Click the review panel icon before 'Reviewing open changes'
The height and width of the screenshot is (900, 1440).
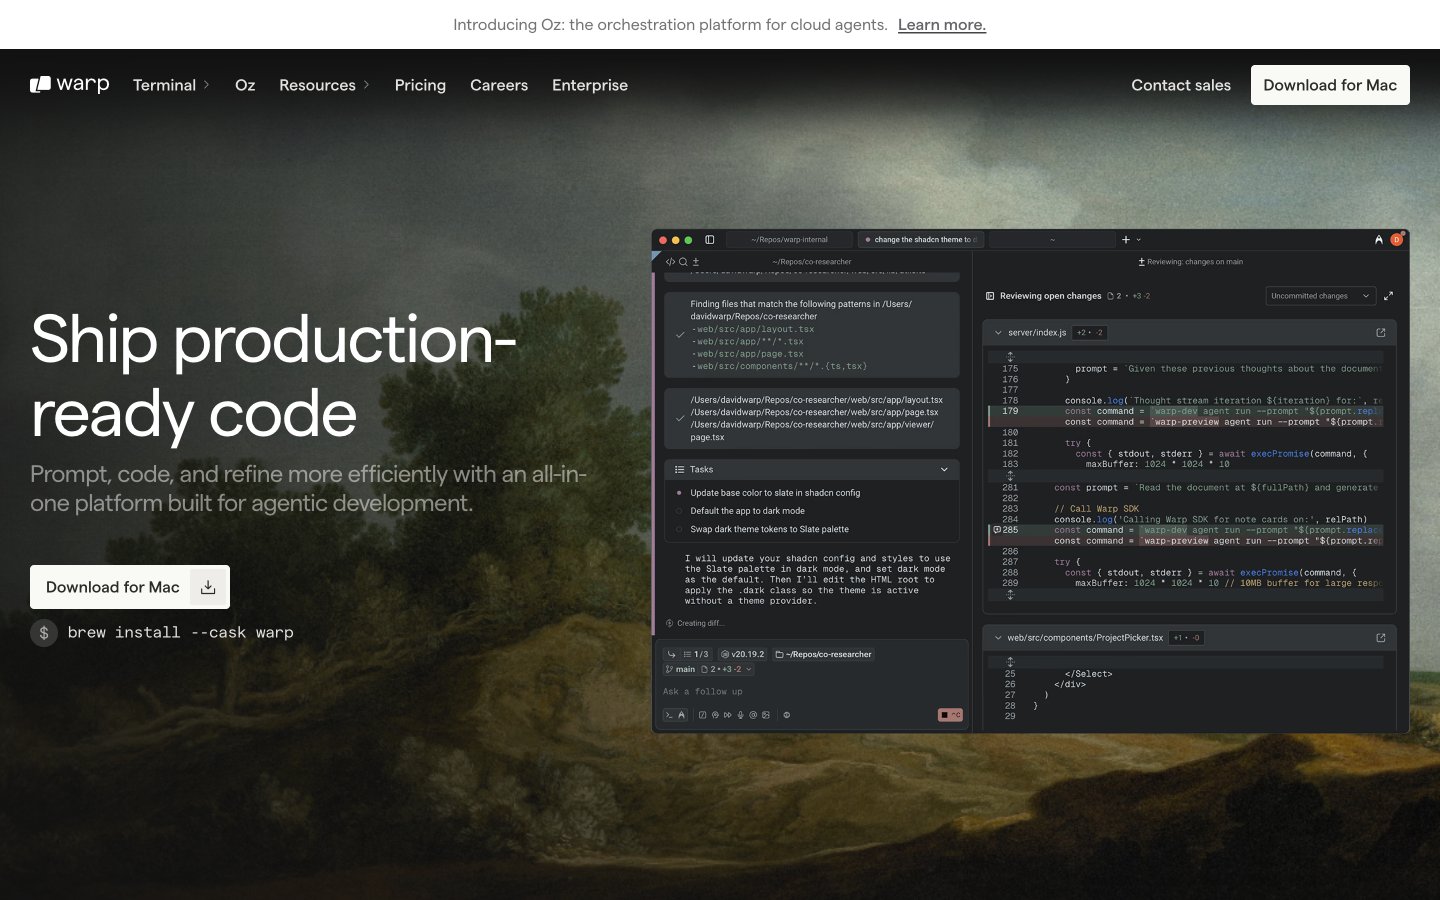990,296
